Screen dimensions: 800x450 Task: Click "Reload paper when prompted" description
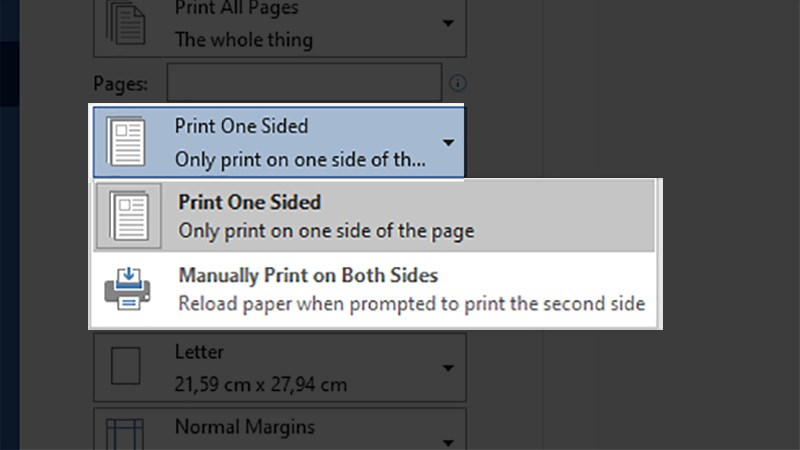[x=411, y=303]
